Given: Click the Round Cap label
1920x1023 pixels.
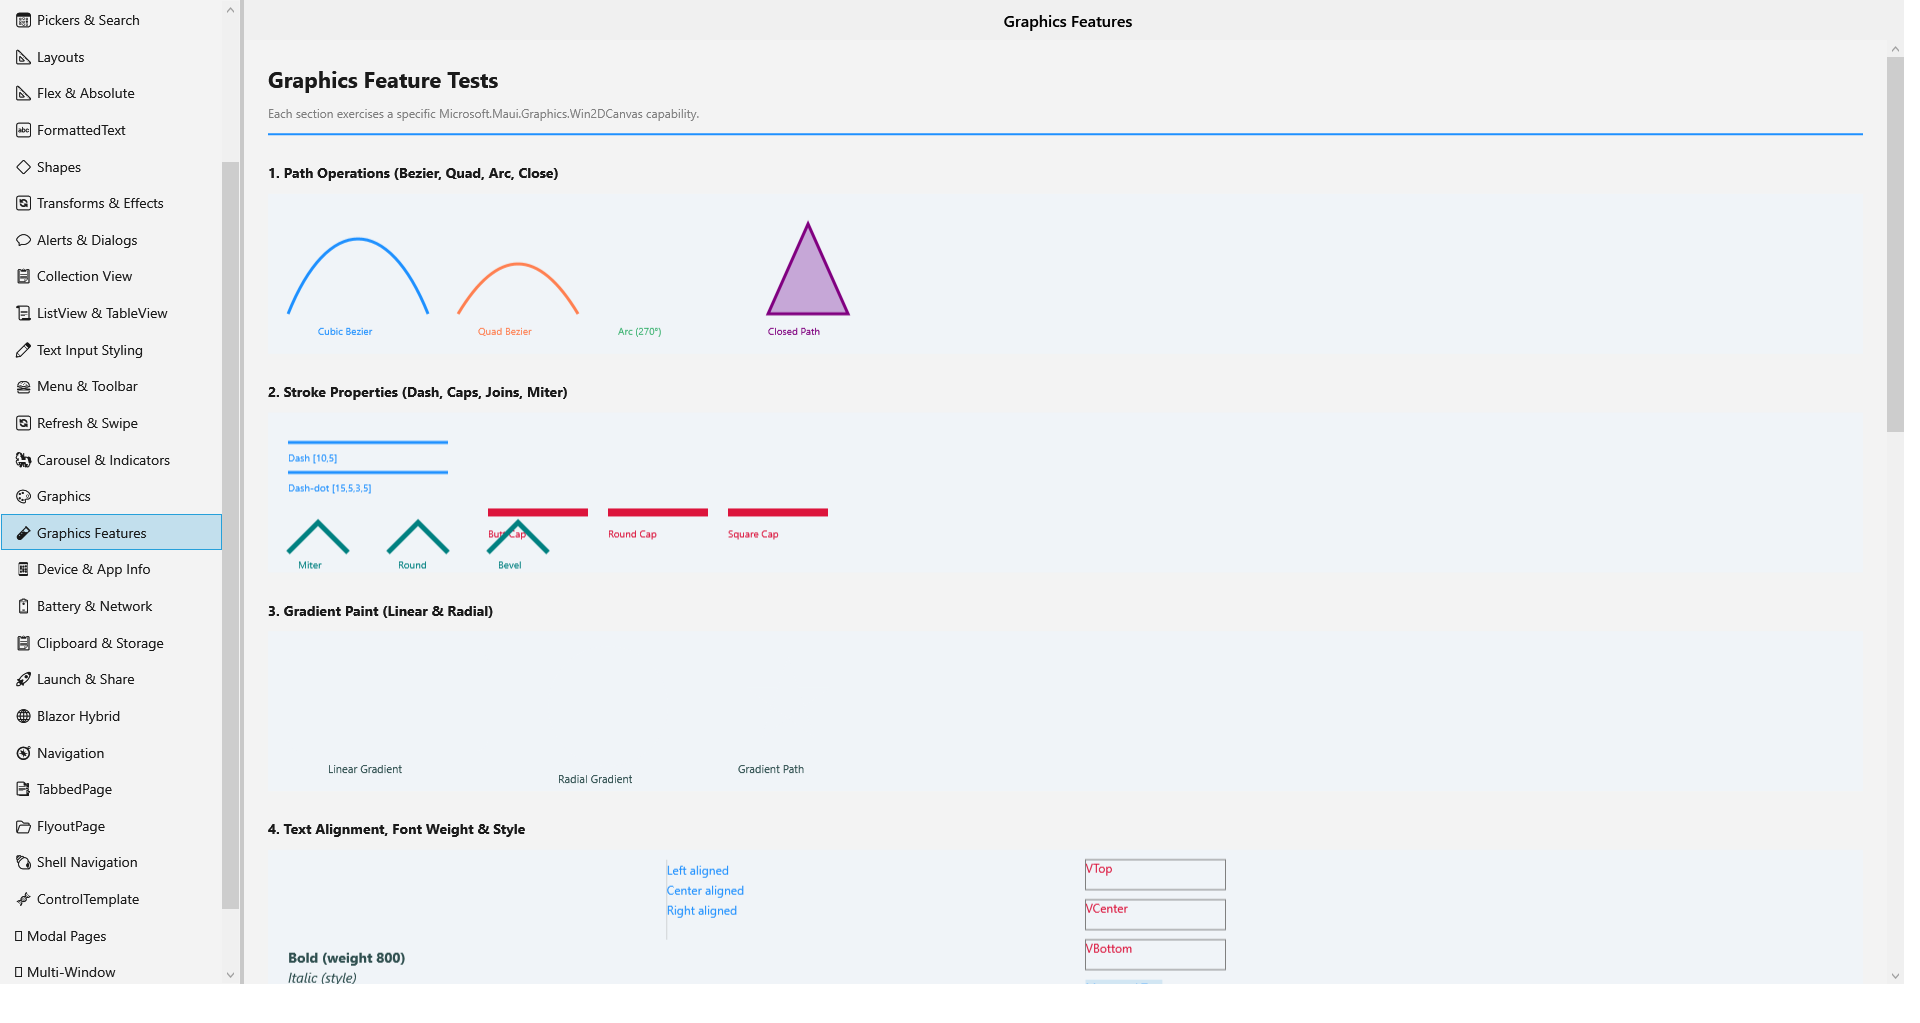Looking at the screenshot, I should point(633,534).
